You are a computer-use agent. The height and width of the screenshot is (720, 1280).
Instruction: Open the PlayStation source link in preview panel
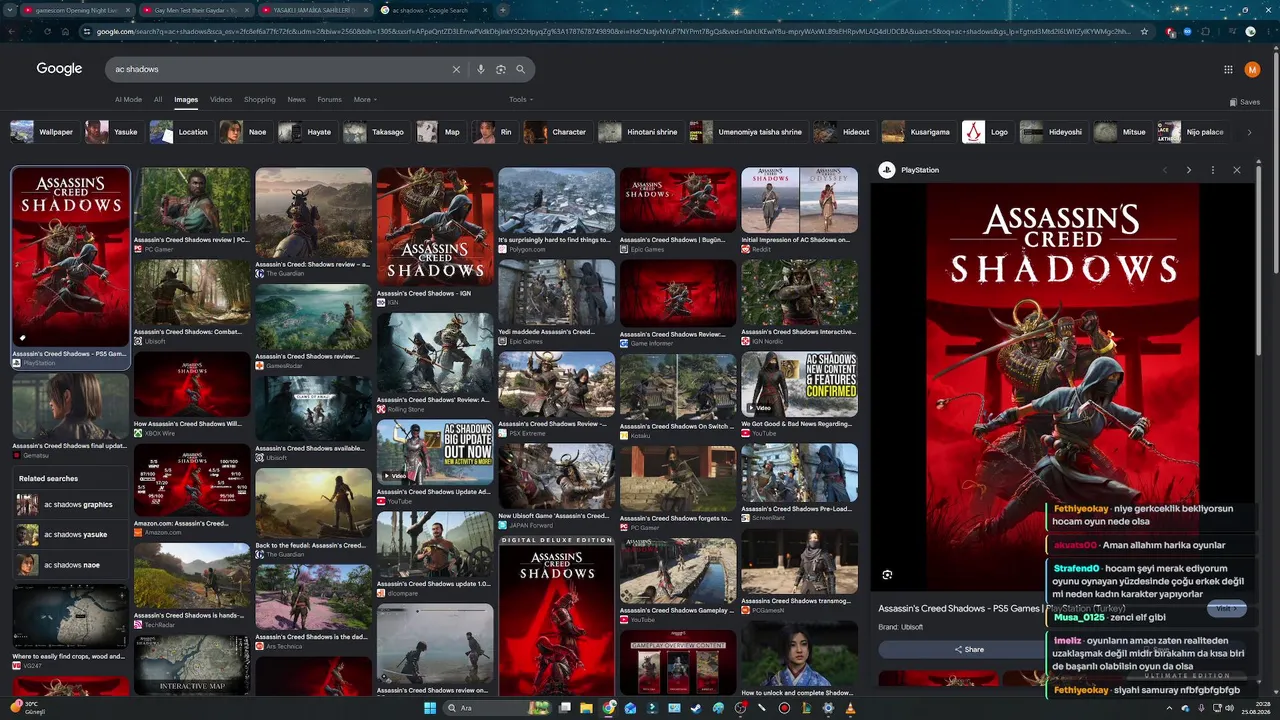point(910,170)
